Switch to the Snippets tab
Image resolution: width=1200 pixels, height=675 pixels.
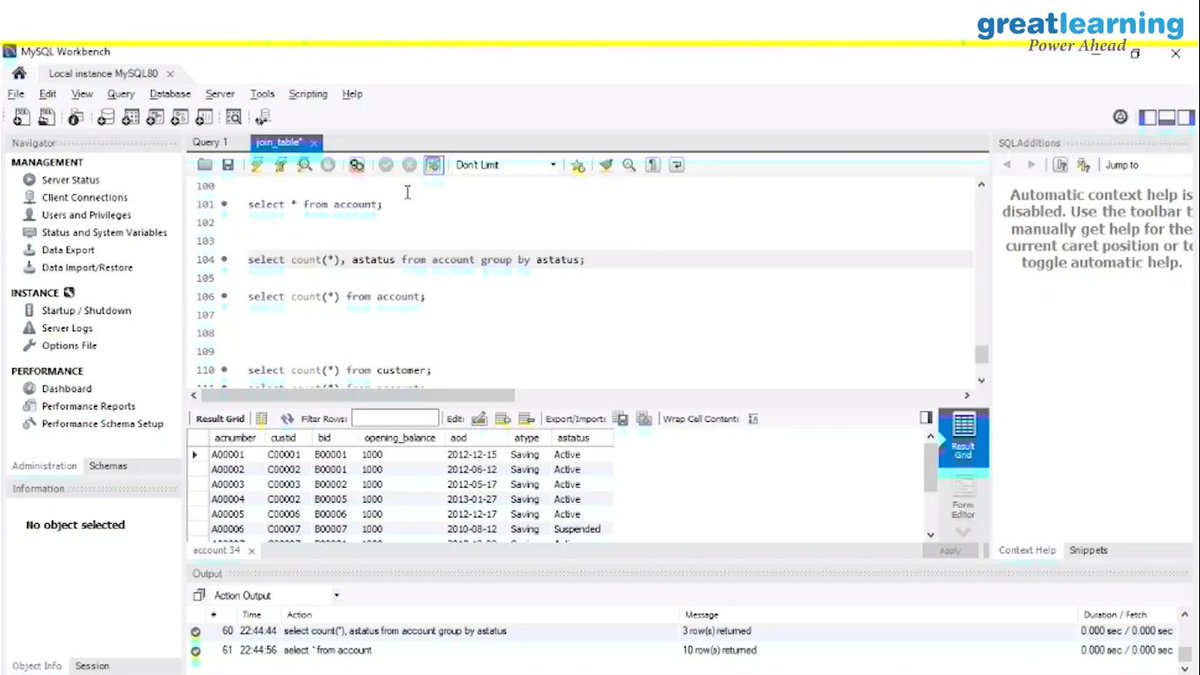tap(1089, 550)
